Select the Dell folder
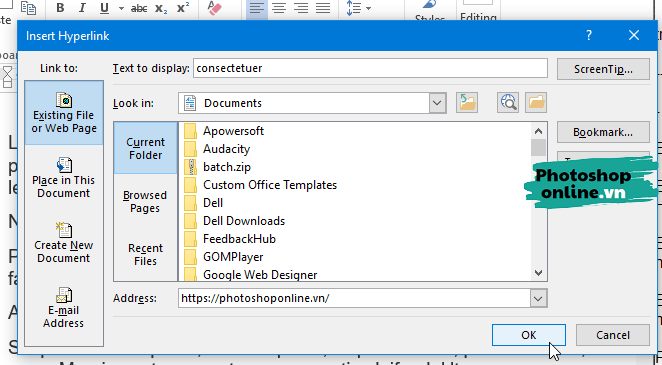Viewport: 662px width, 365px height. [203, 203]
